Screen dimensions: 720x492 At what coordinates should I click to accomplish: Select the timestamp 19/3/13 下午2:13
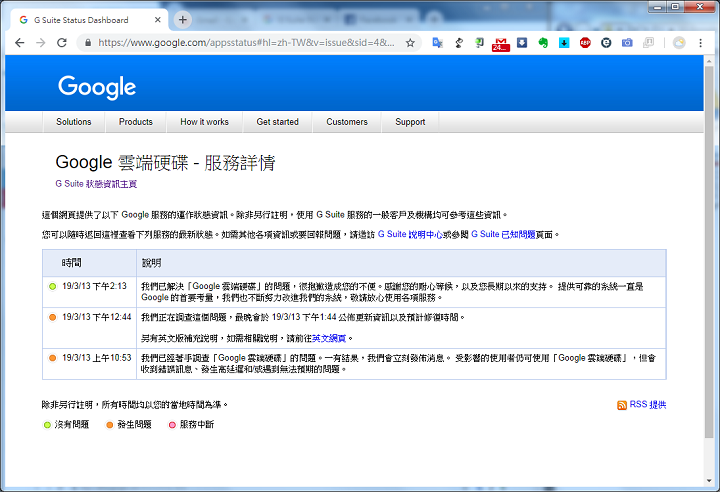coord(94,286)
